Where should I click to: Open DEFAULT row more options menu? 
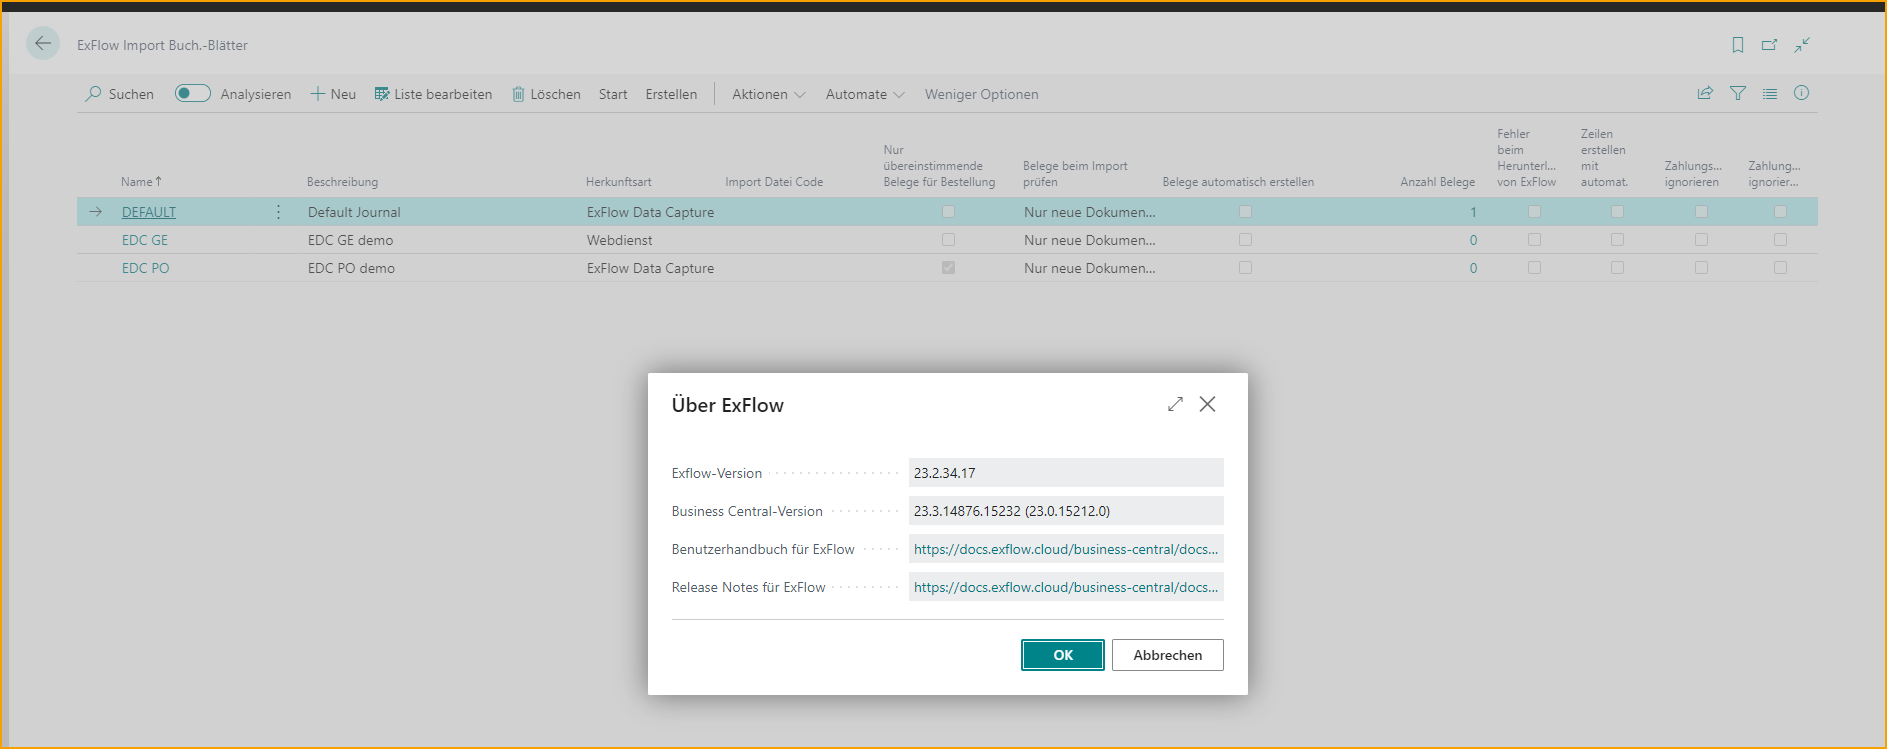click(278, 212)
